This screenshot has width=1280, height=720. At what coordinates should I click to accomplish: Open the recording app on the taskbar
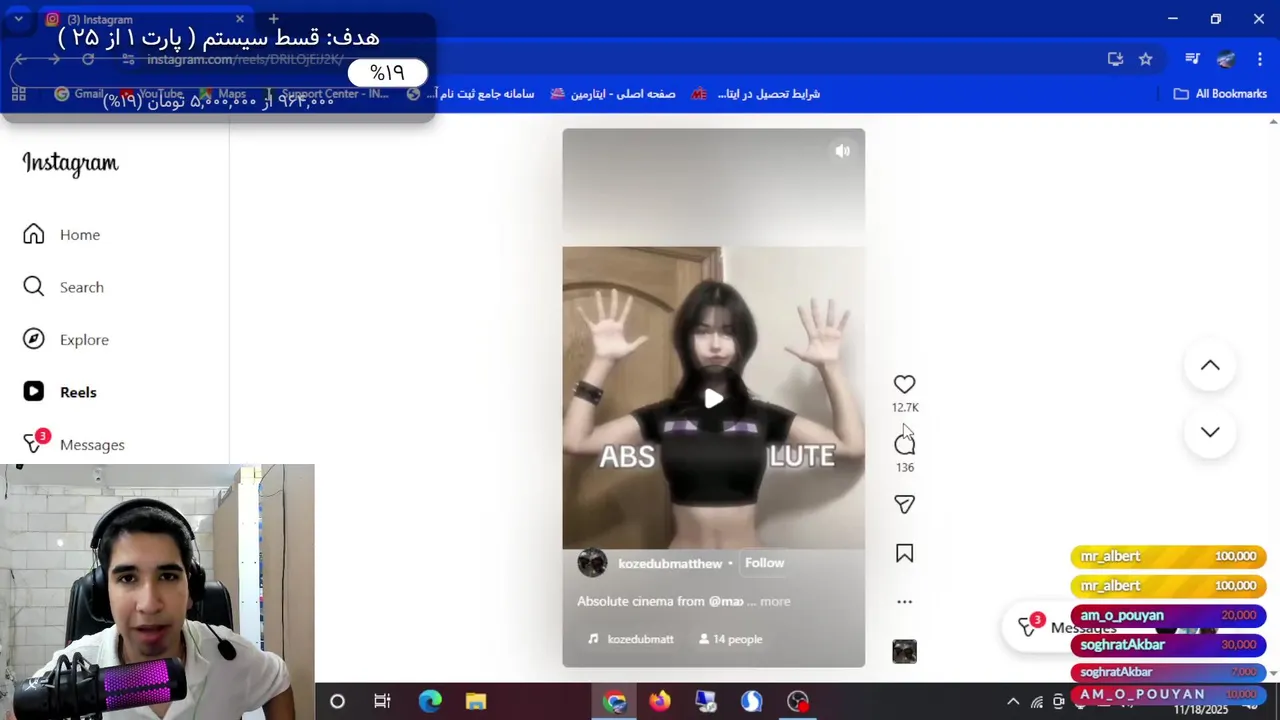point(798,701)
